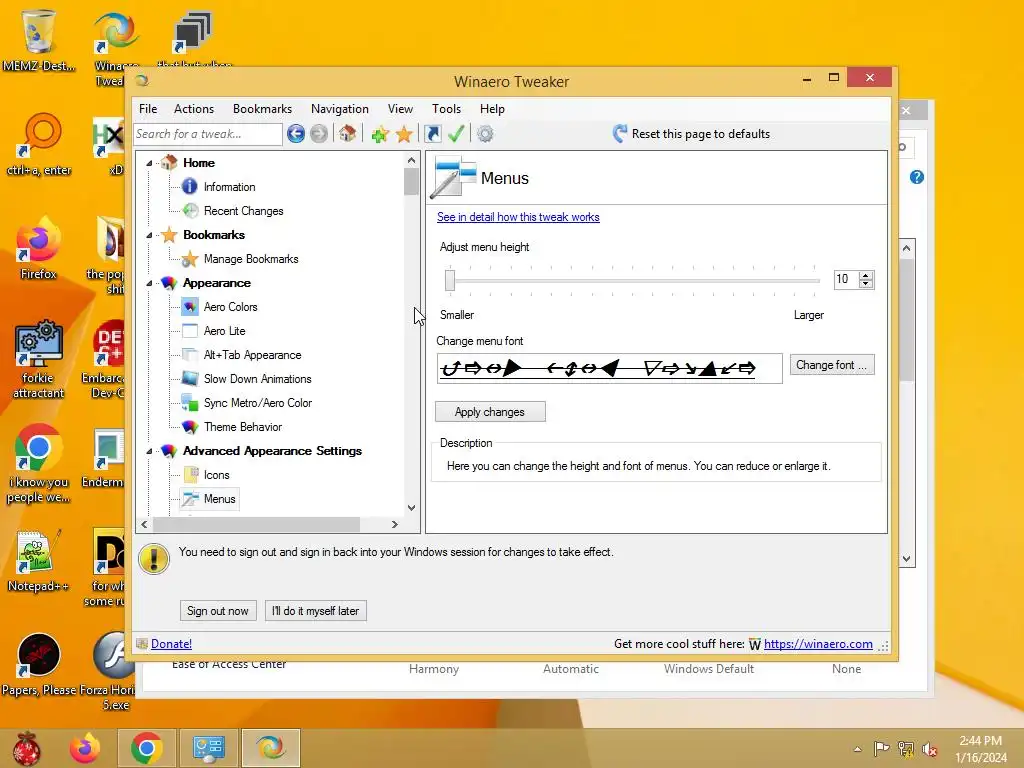Click Sign out now button
The image size is (1024, 768).
pos(217,611)
